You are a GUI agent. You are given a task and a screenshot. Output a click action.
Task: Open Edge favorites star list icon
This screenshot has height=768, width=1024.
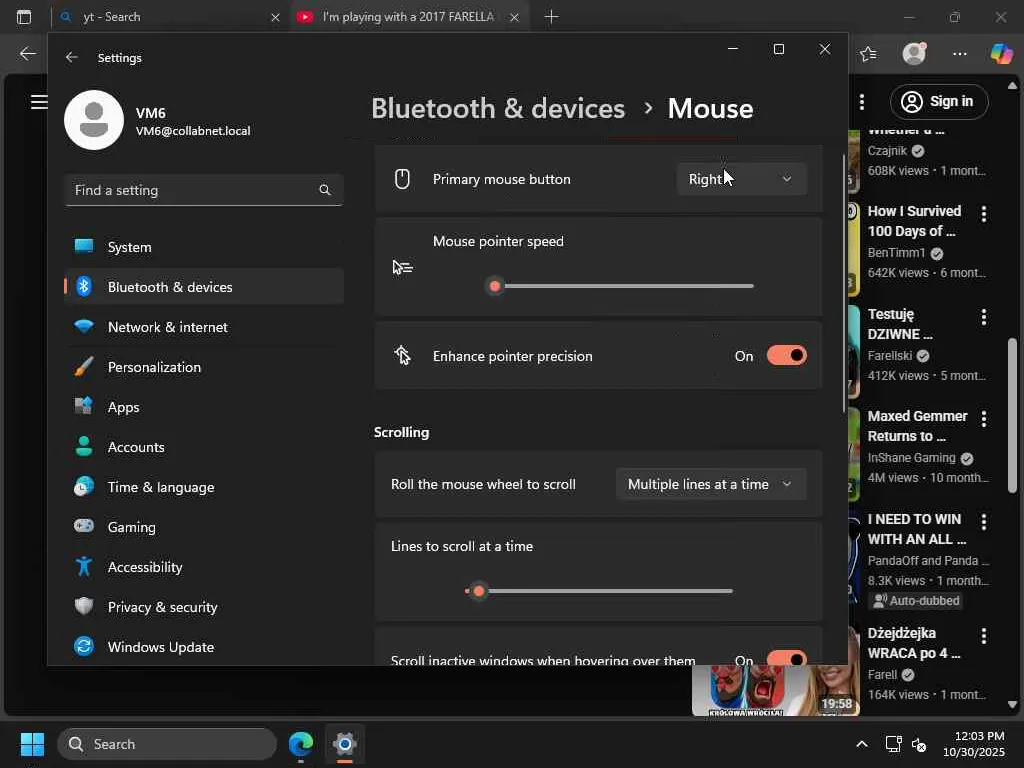[868, 54]
